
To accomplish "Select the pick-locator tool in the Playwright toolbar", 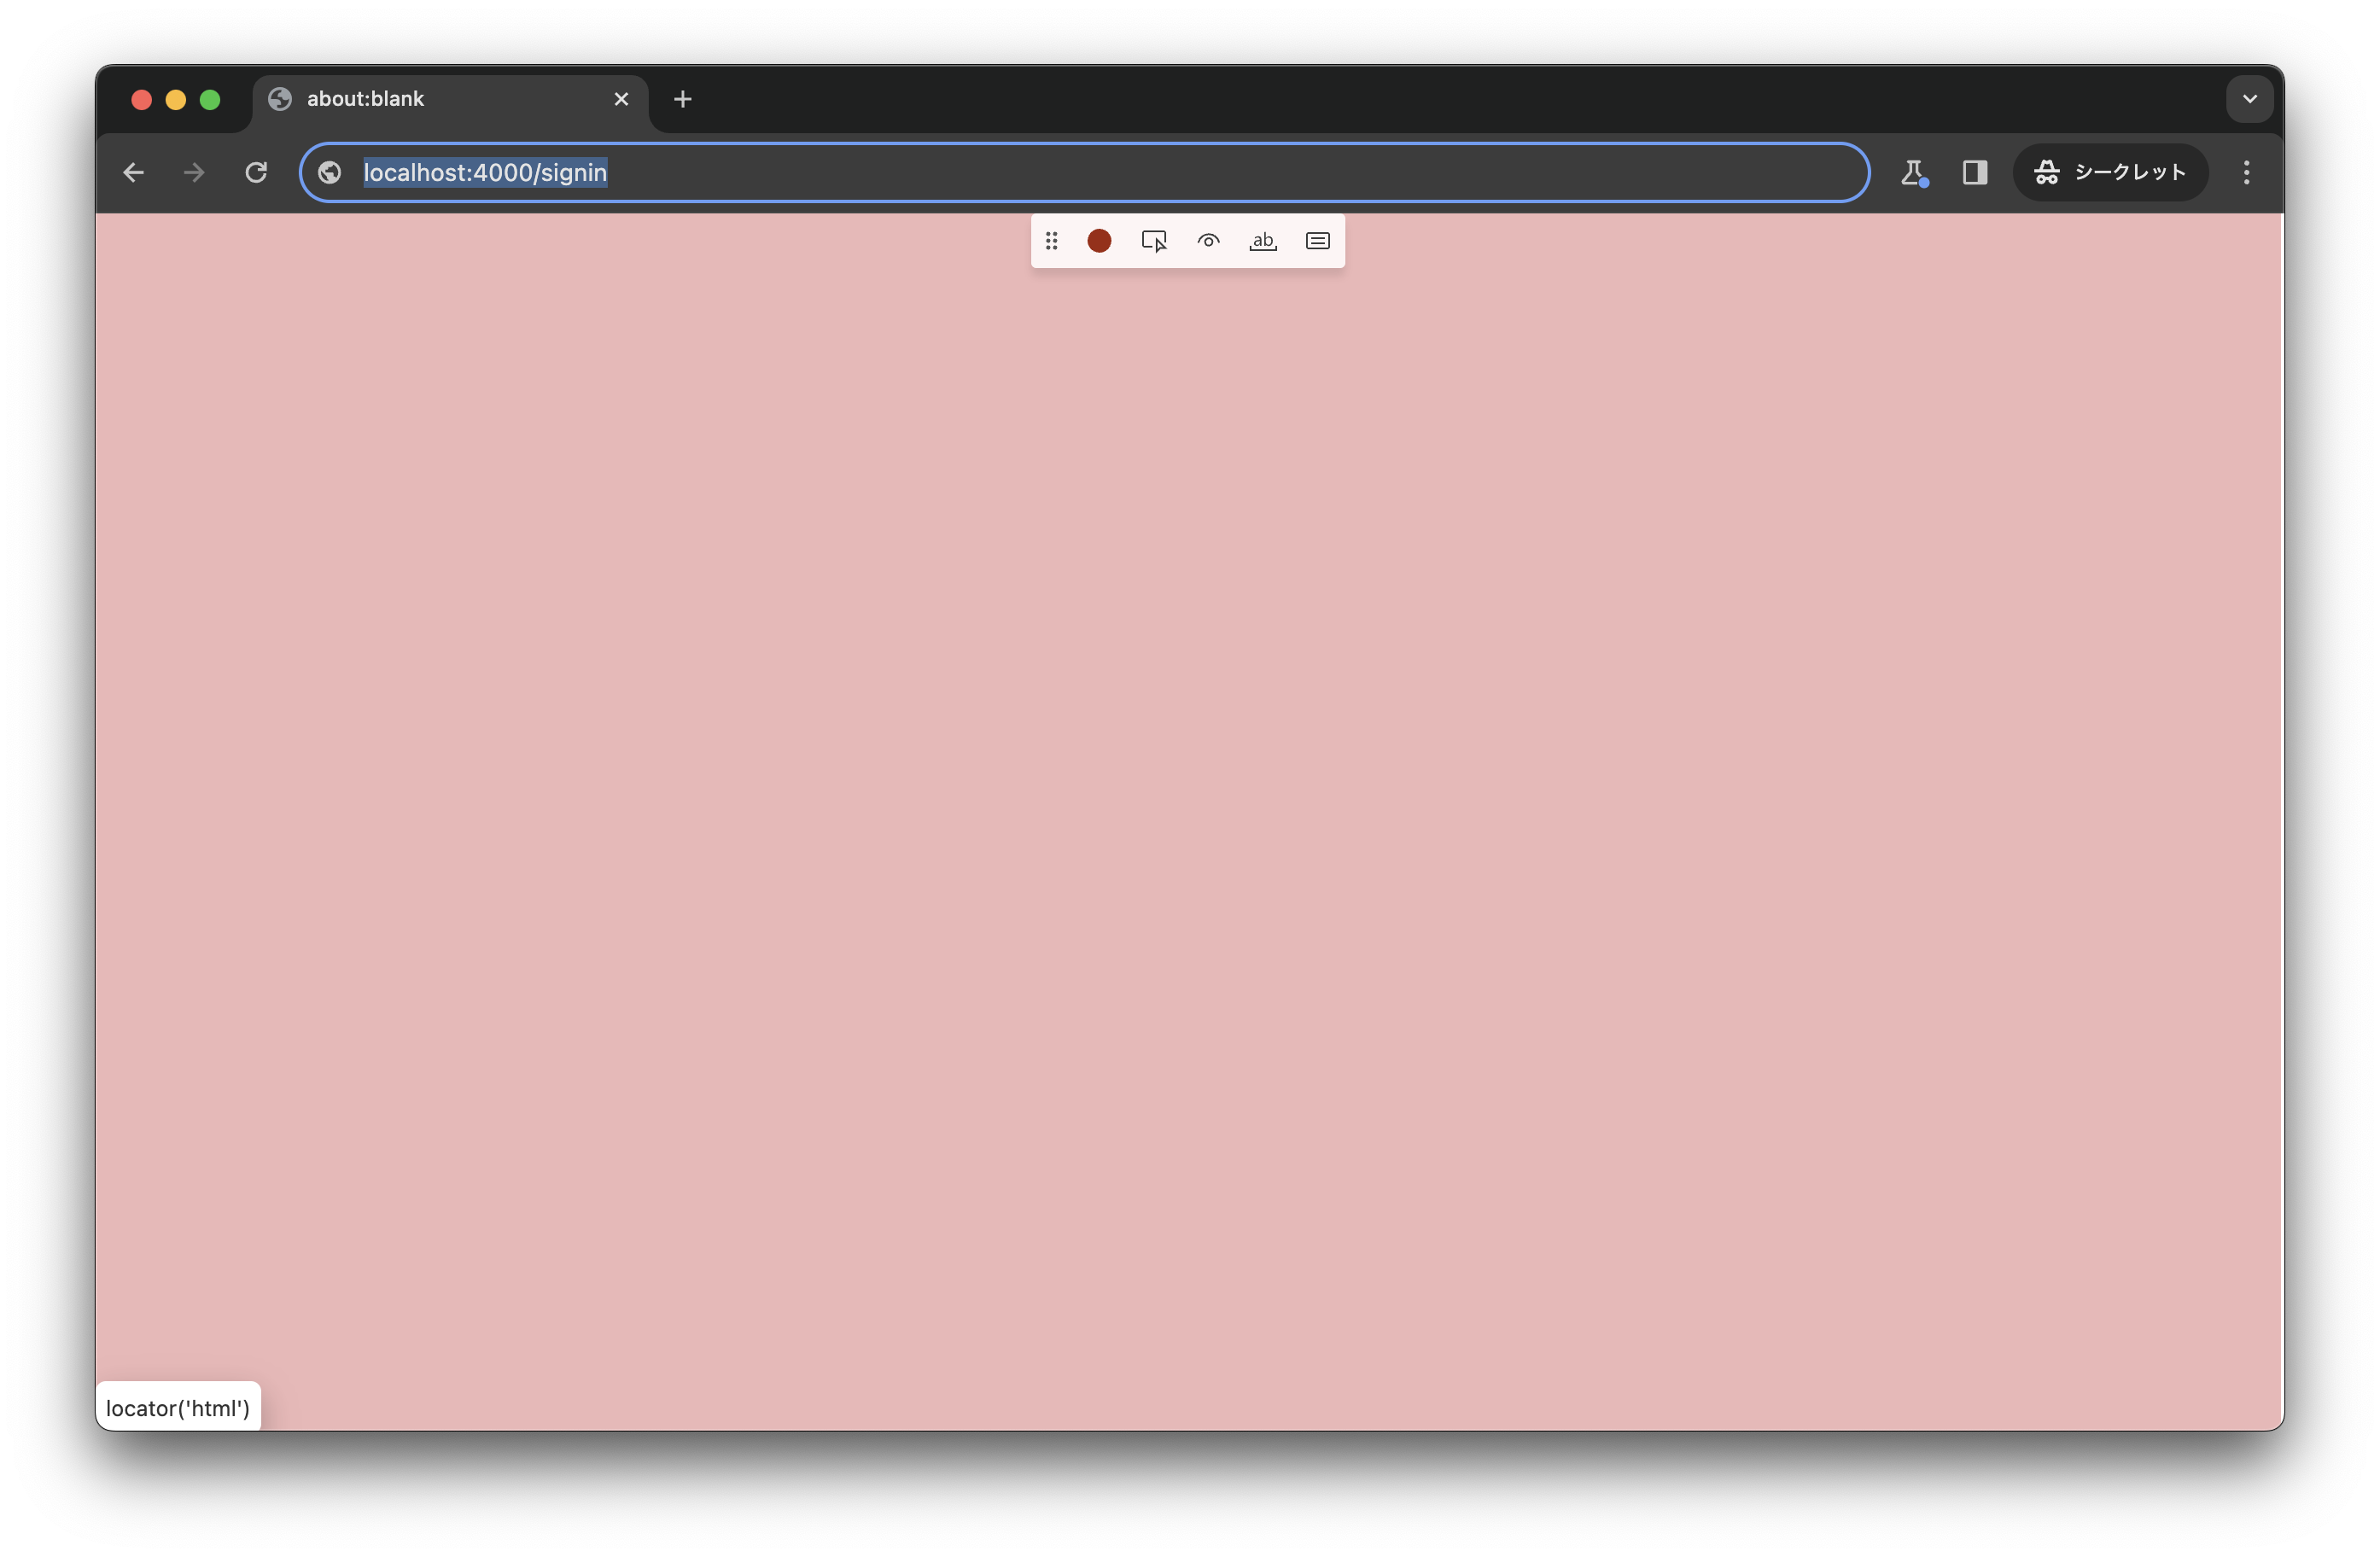I will tap(1154, 241).
